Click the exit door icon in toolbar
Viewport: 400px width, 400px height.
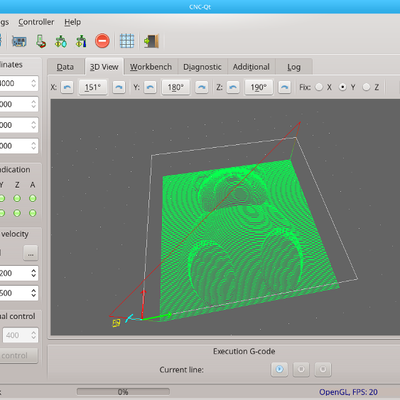coord(151,41)
